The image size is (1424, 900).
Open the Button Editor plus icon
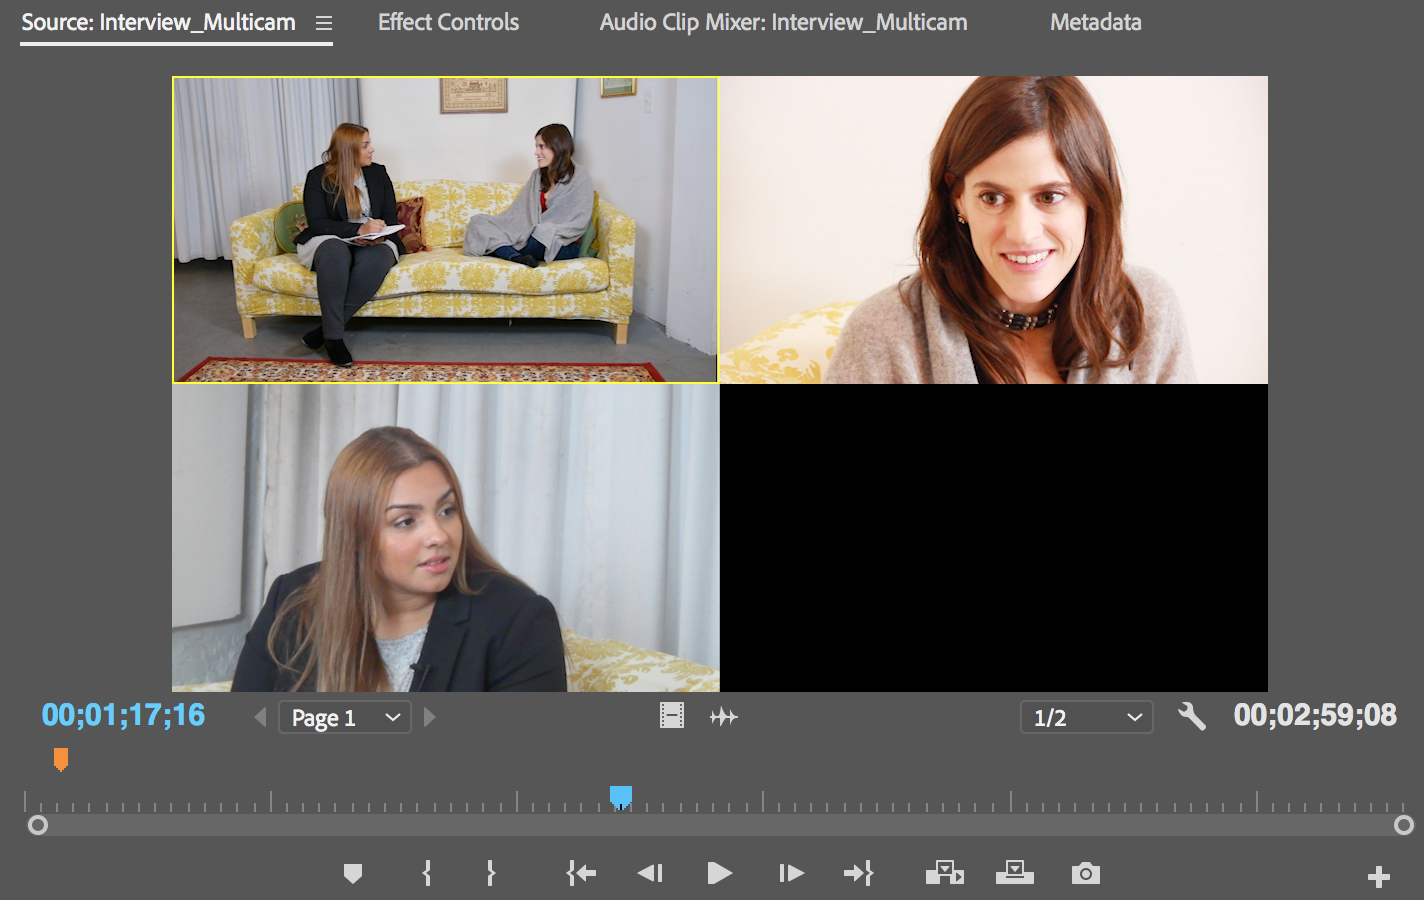(1378, 877)
